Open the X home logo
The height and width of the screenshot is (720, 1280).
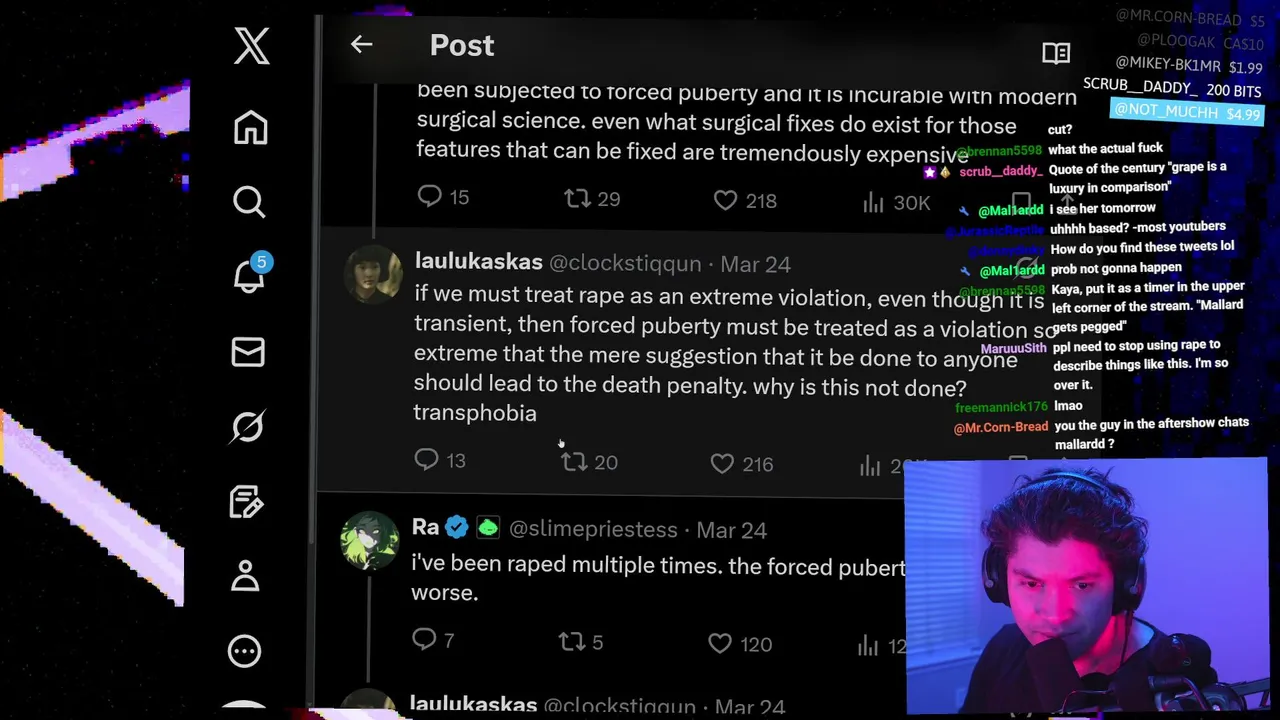click(x=252, y=46)
